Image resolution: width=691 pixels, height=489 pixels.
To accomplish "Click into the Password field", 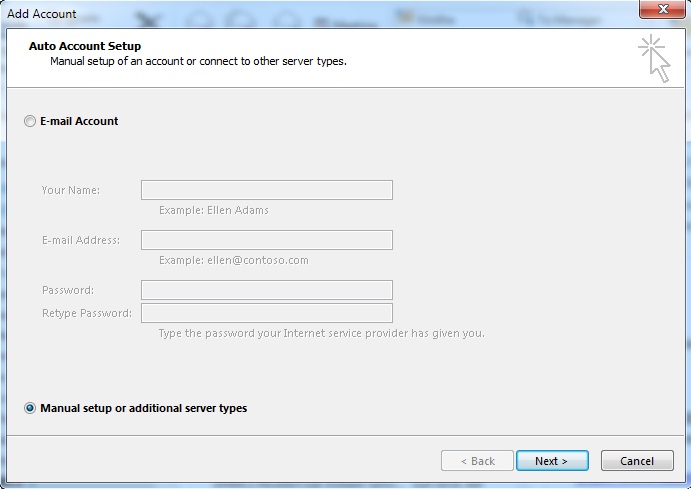I will point(267,290).
